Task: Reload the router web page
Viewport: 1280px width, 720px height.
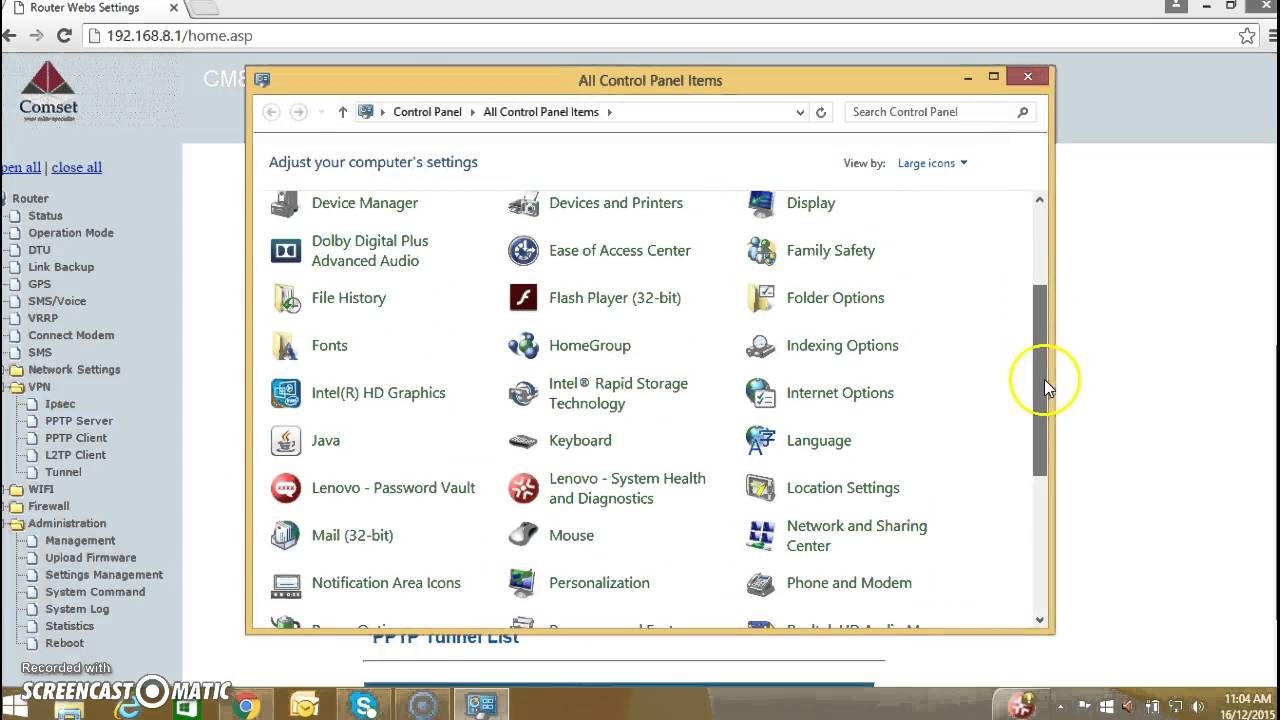Action: [x=64, y=36]
